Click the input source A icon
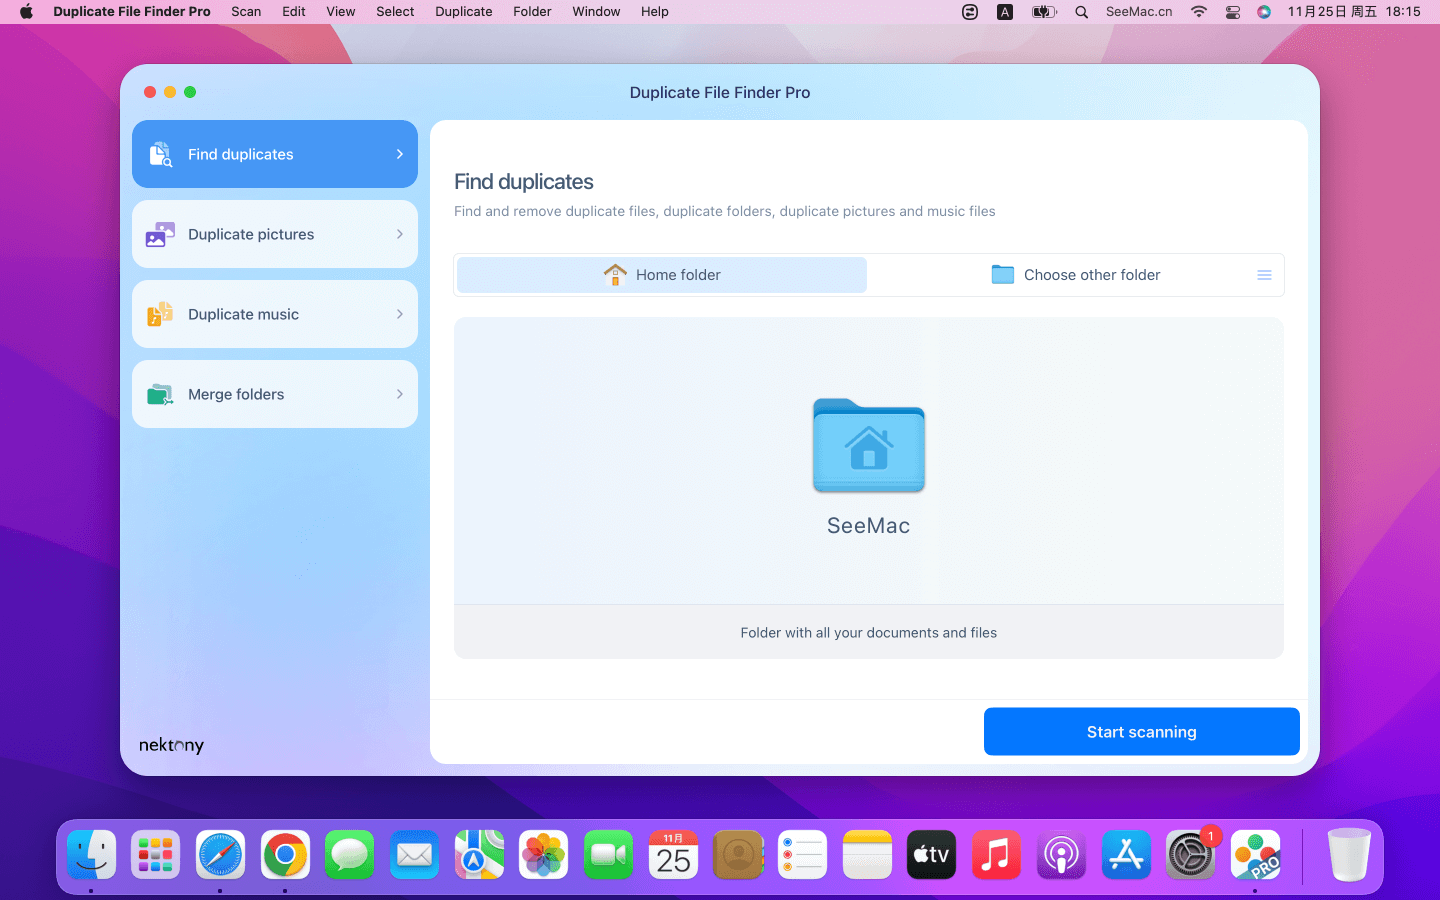 point(1005,12)
